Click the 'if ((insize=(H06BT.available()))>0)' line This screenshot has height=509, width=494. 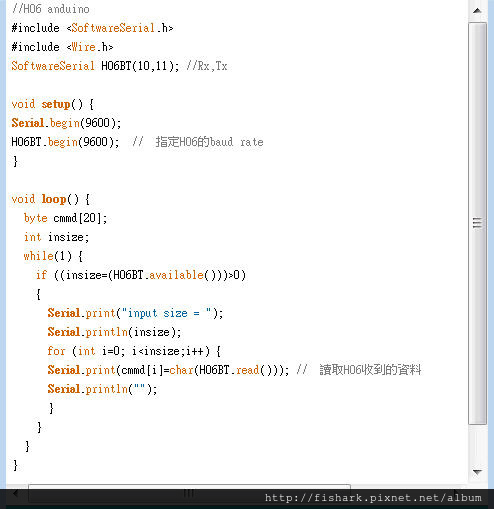(141, 275)
